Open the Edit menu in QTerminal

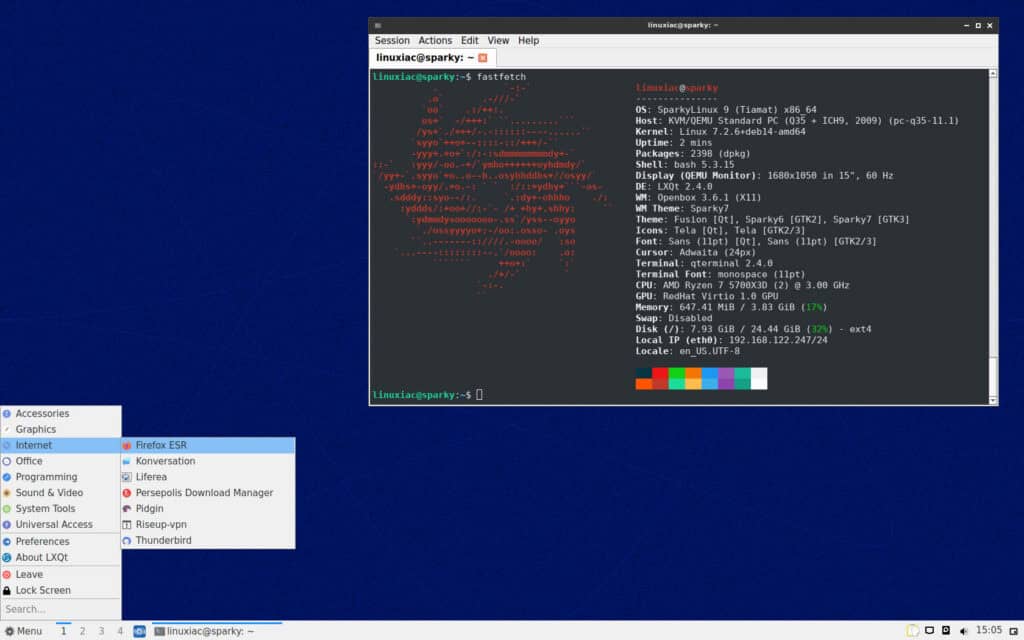470,40
